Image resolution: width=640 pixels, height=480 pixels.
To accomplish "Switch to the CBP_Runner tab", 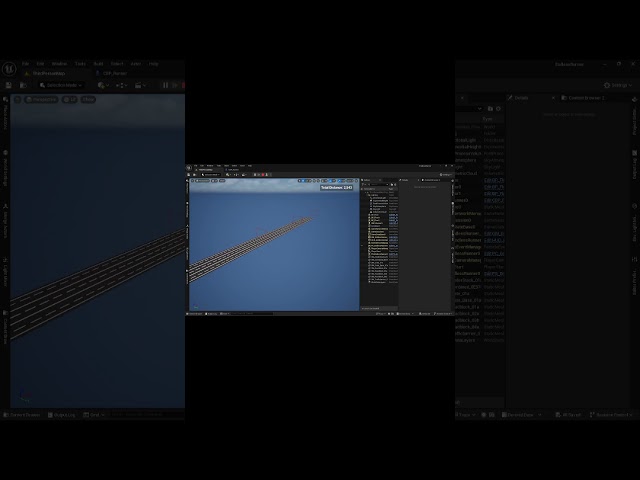I will 111,73.
